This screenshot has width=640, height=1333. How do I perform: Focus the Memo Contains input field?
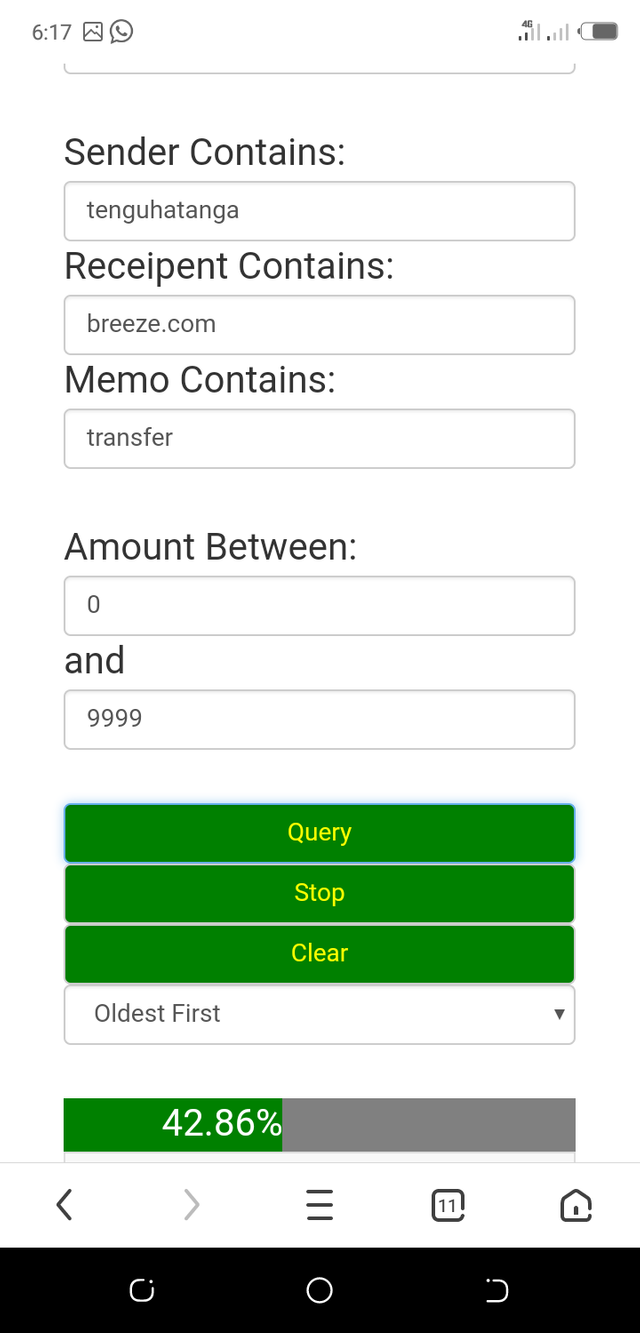[x=319, y=438]
